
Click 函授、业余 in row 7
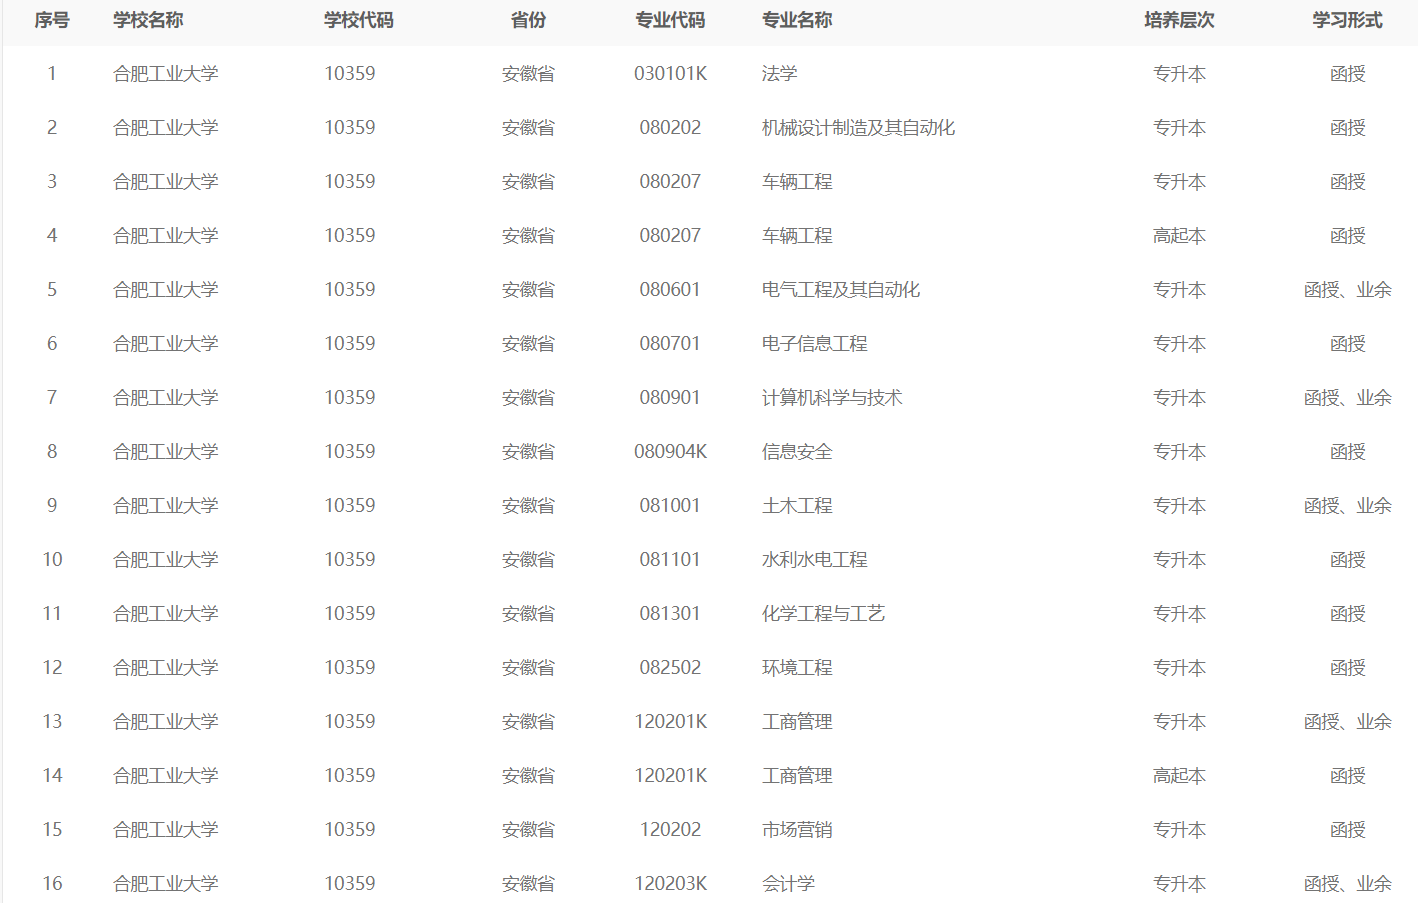point(1347,398)
